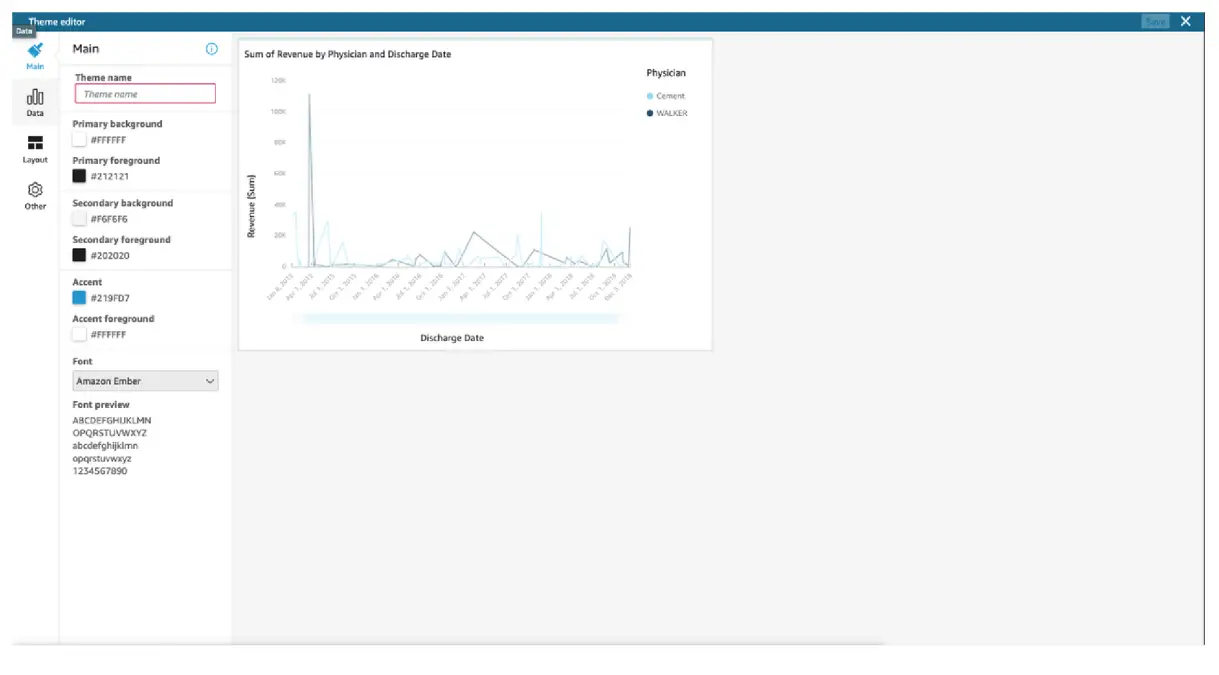Open the Accent foreground color swatch
The image size is (1219, 675).
(79, 334)
